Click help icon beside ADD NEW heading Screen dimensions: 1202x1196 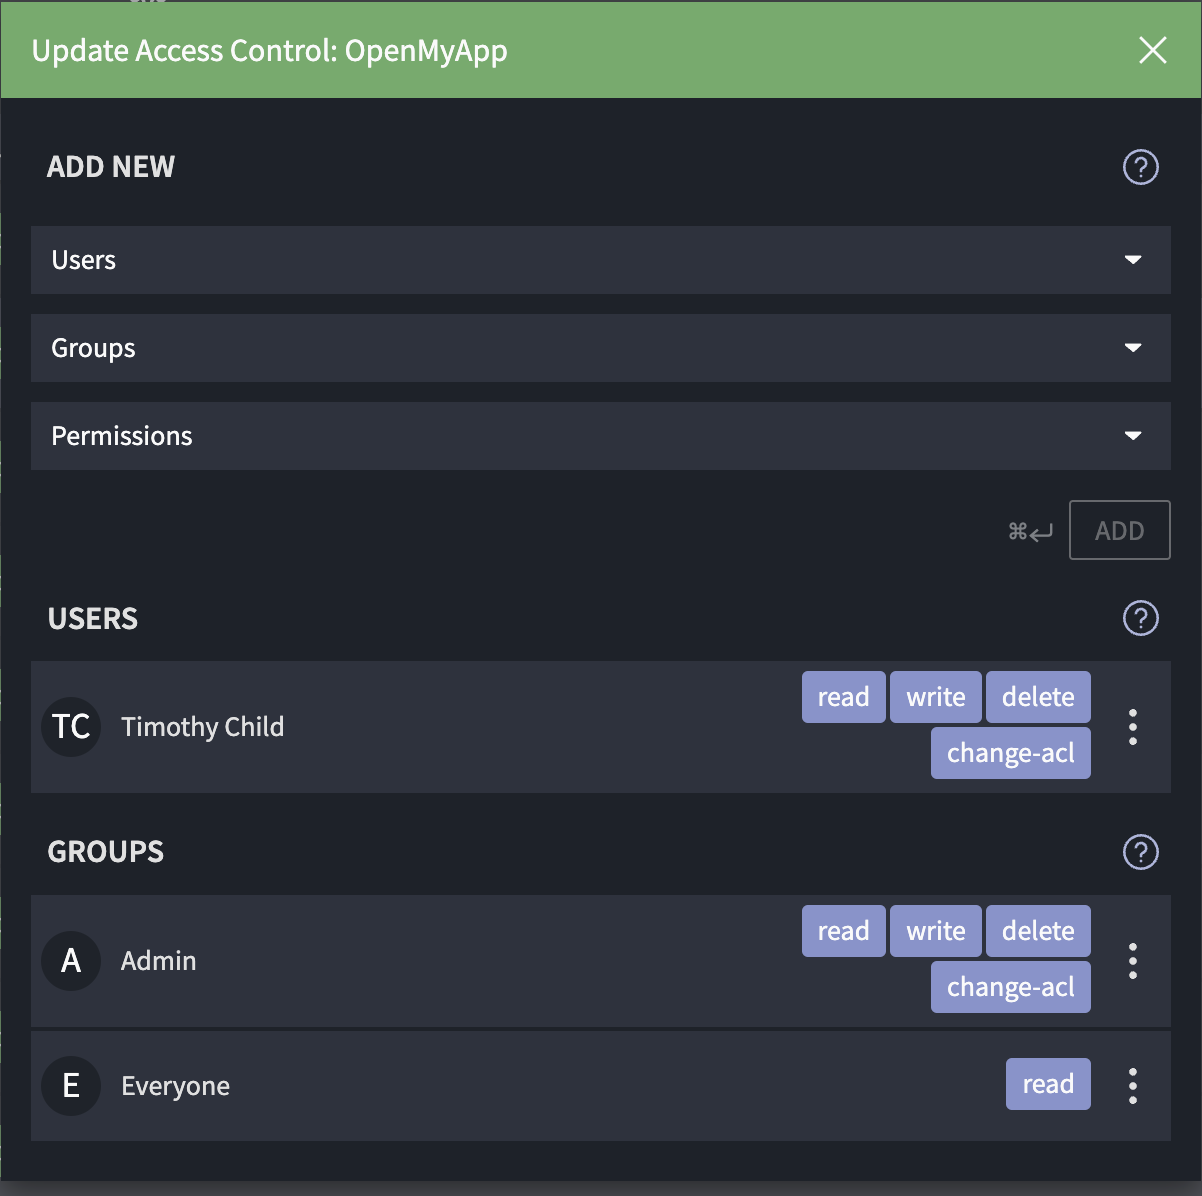[1140, 167]
